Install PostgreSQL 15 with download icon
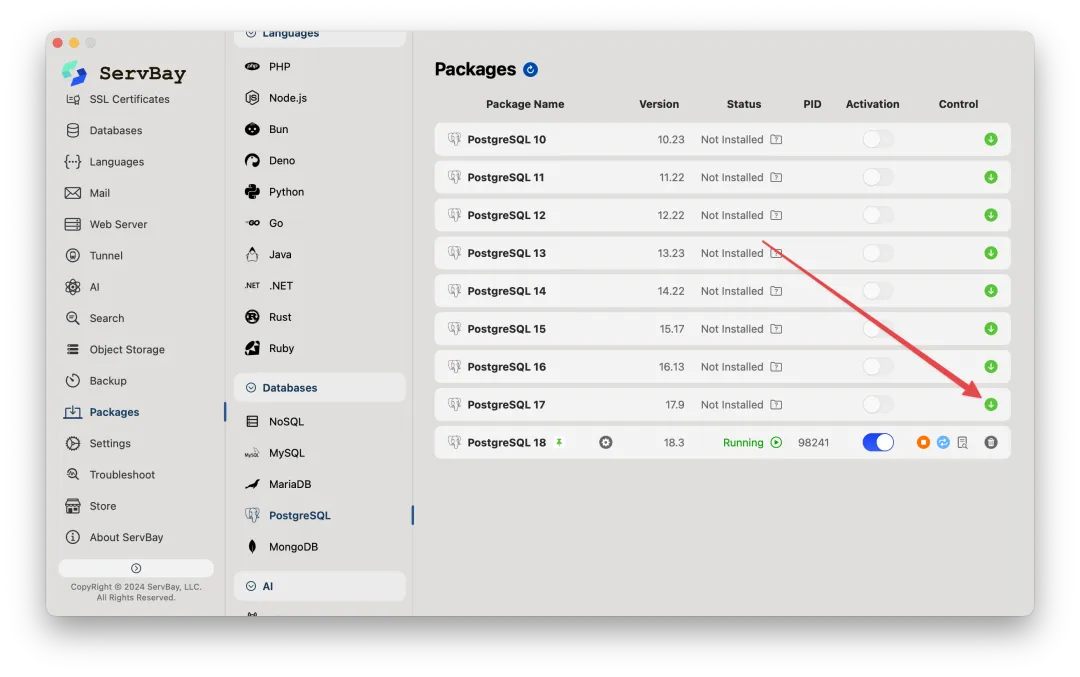Viewport: 1080px width, 677px height. point(990,329)
